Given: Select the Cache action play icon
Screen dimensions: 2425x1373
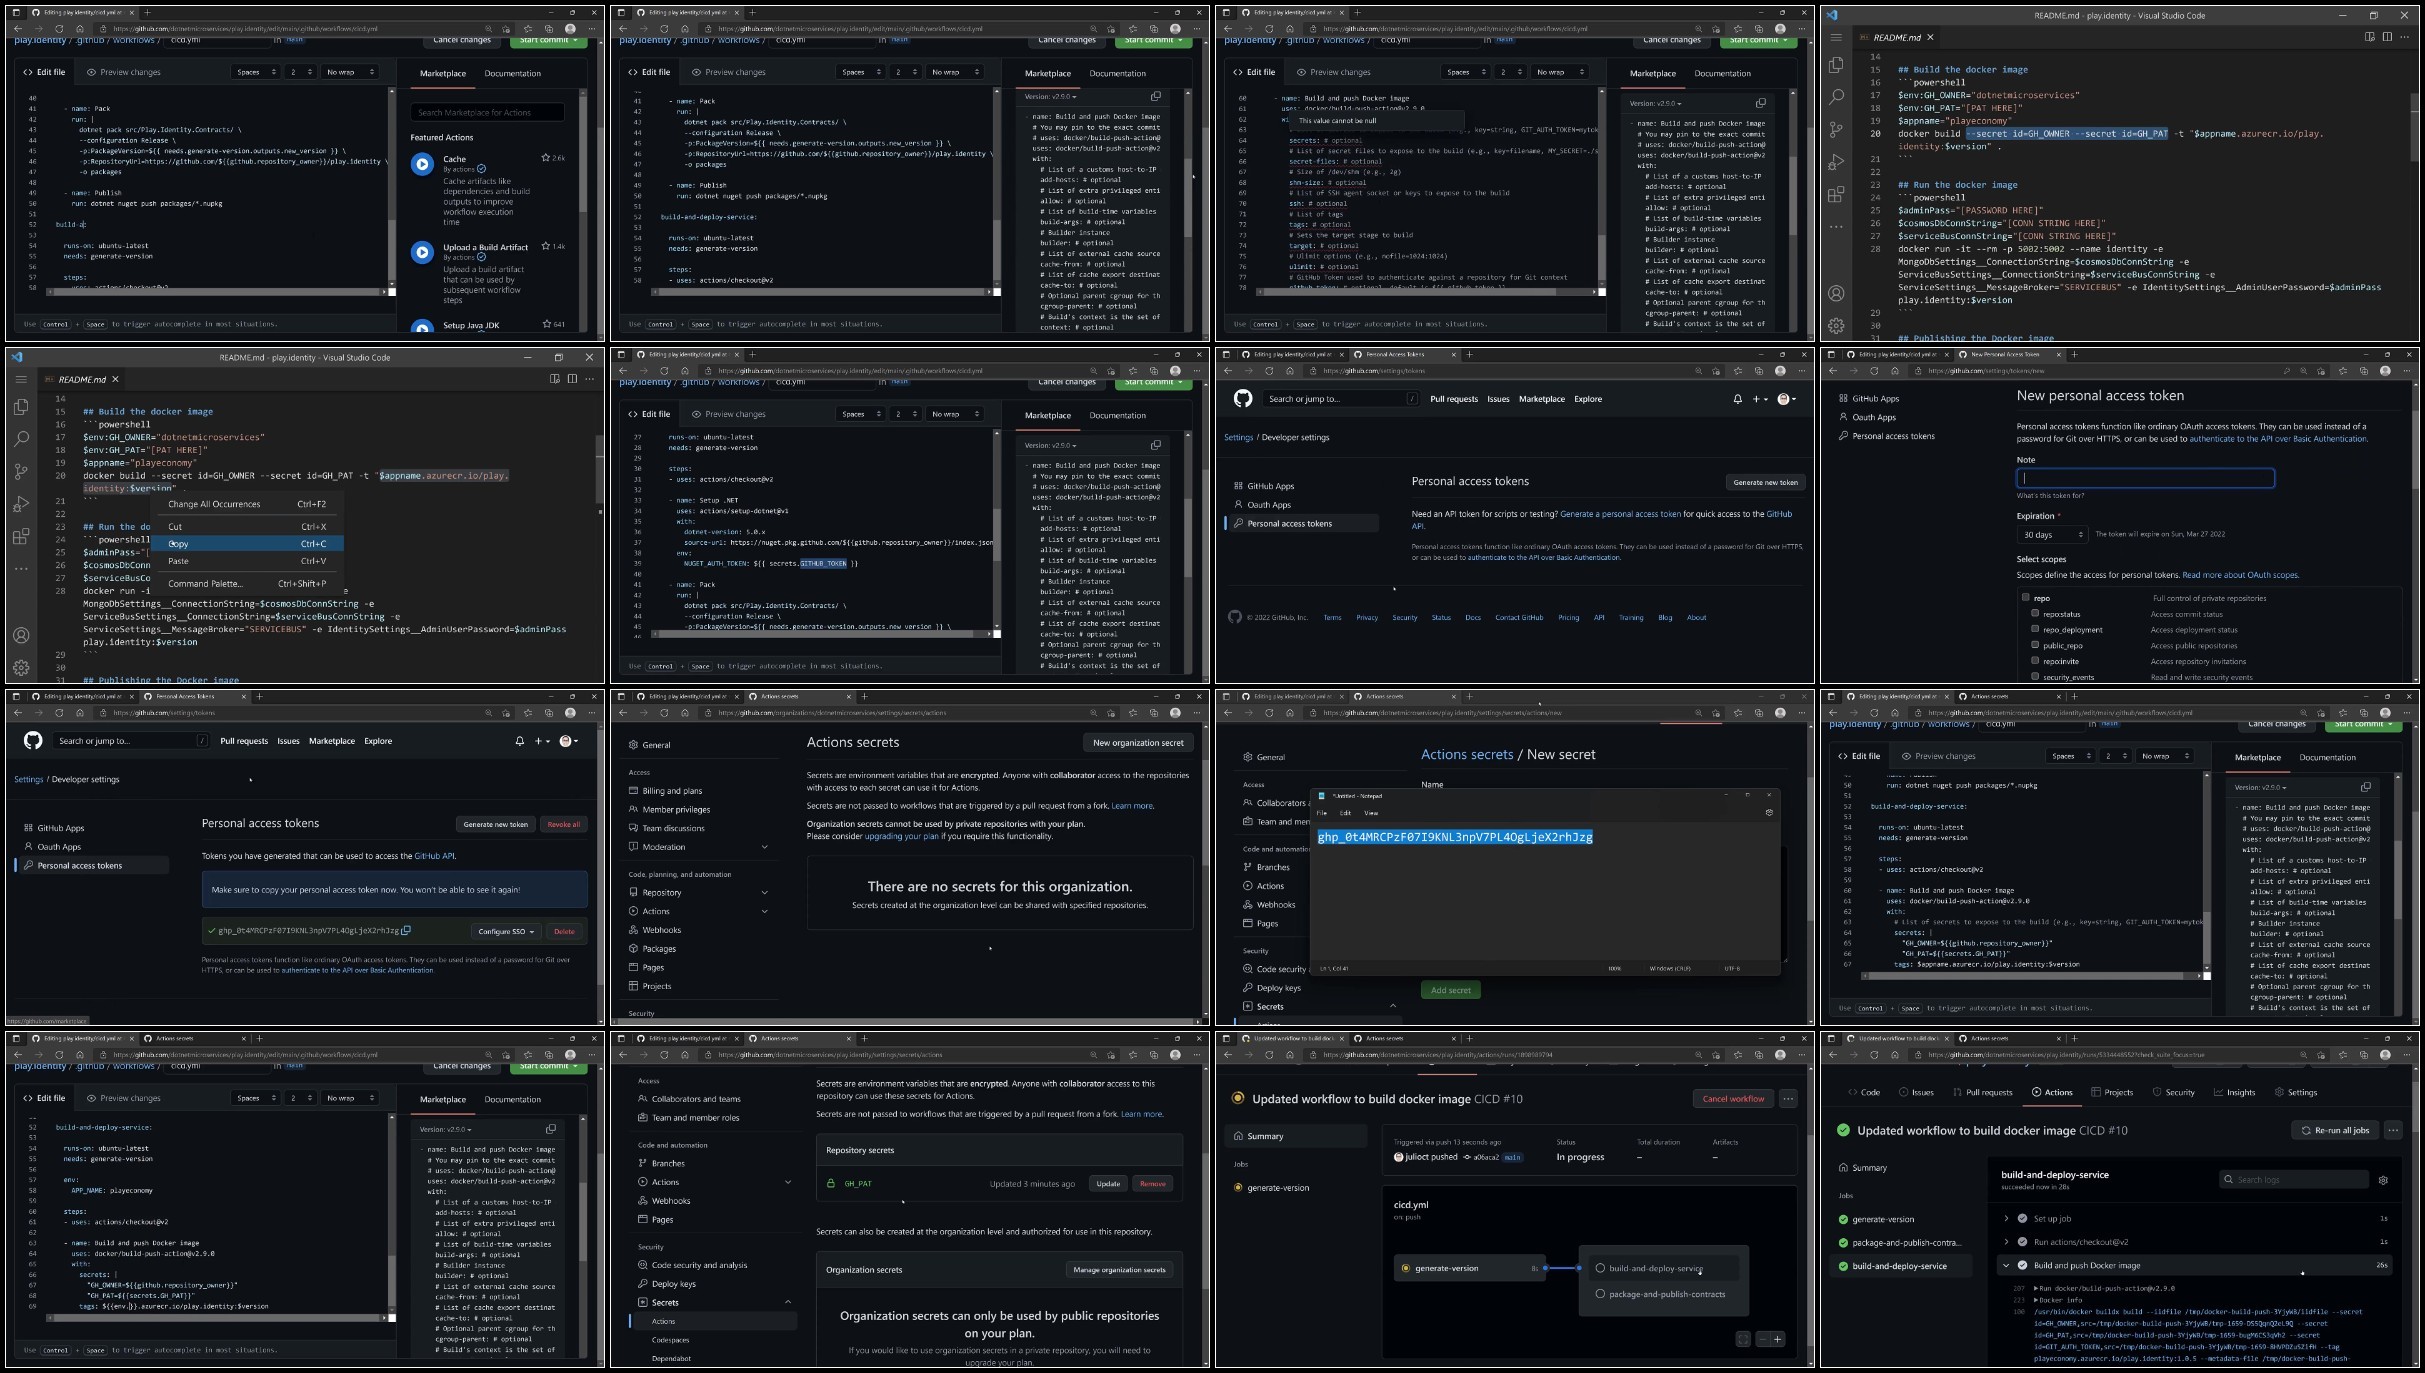Looking at the screenshot, I should pos(423,165).
